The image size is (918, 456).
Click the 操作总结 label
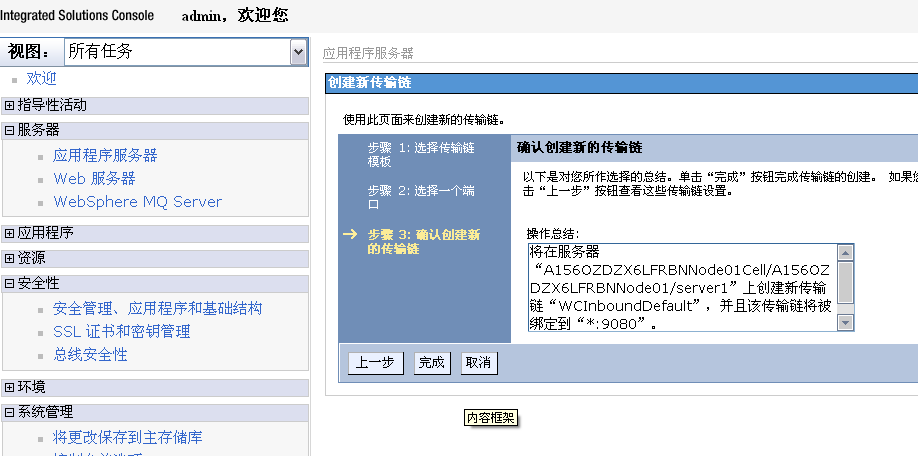coord(553,234)
